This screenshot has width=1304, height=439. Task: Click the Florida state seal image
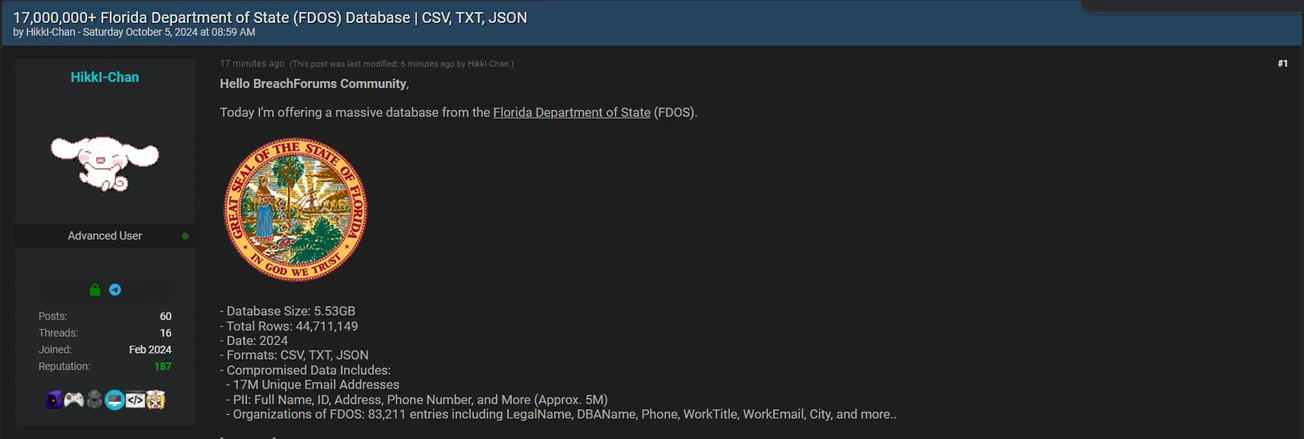(x=296, y=209)
